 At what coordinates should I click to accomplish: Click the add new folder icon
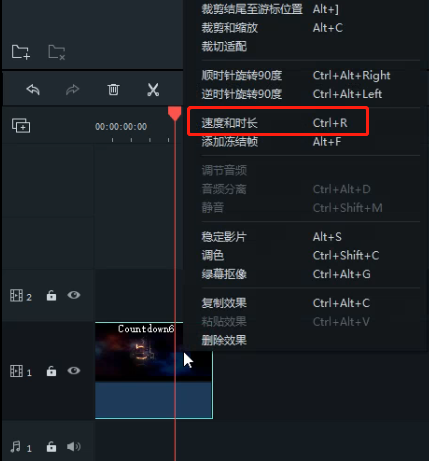click(x=21, y=52)
